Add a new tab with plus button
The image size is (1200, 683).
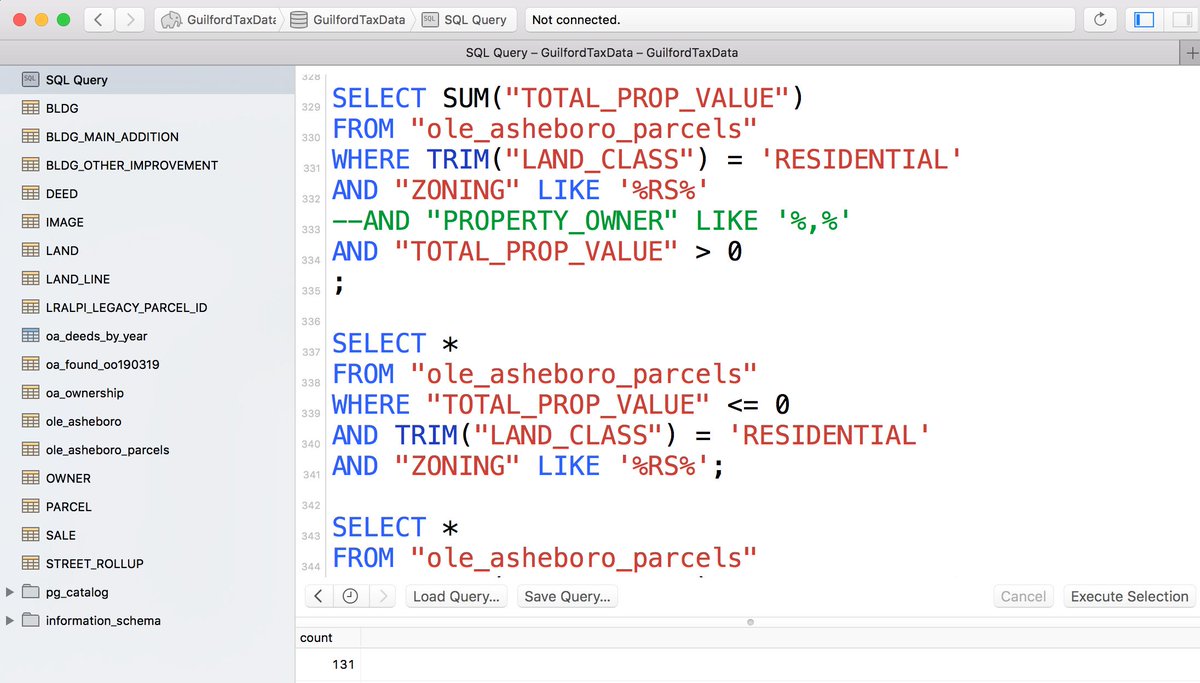(x=1189, y=52)
